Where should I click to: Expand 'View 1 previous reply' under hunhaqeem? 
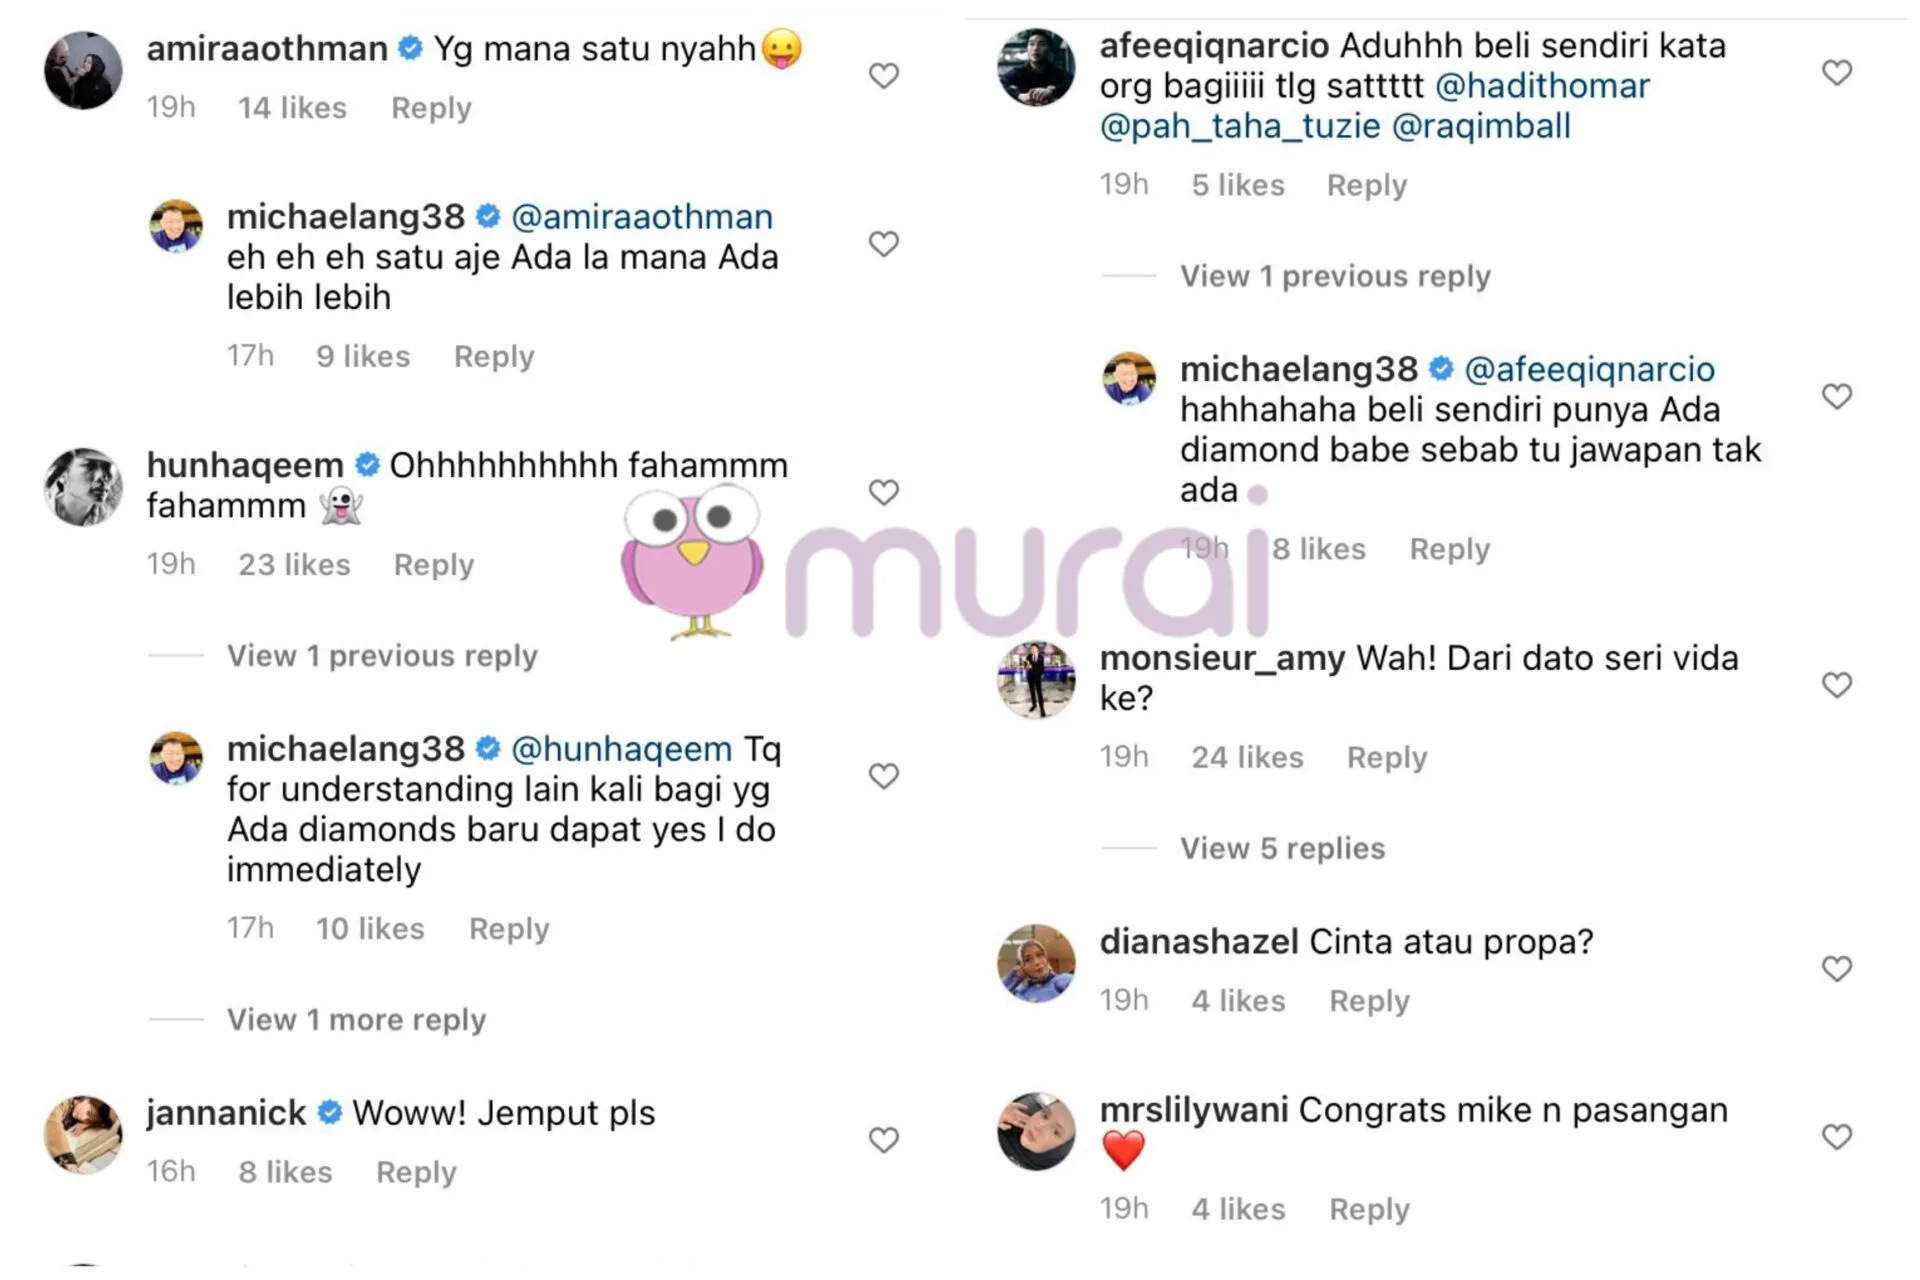tap(382, 656)
